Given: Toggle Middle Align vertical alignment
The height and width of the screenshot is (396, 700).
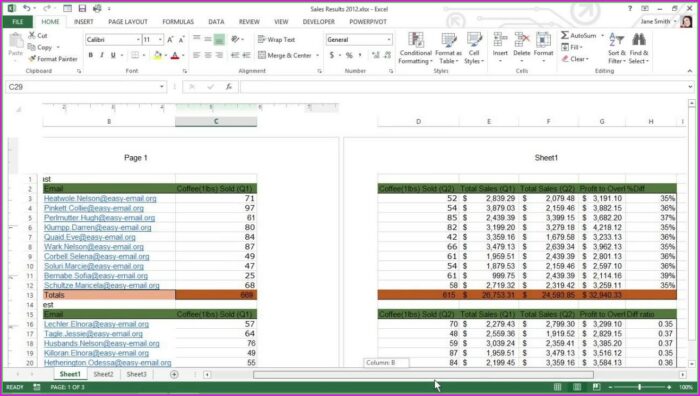Looking at the screenshot, I should [208, 40].
